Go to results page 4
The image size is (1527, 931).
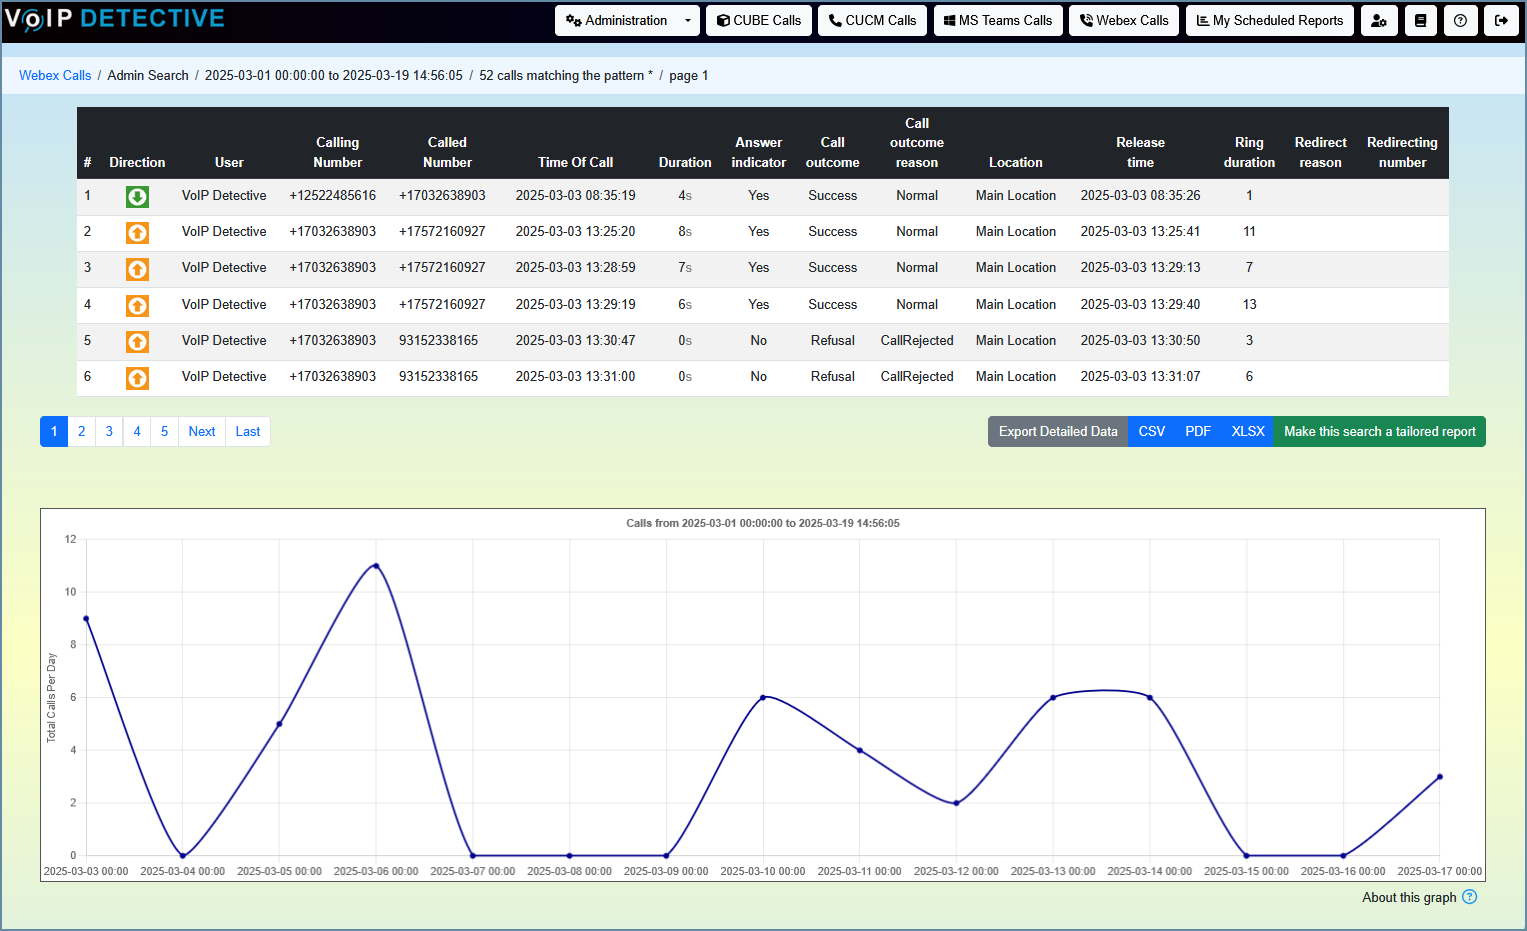137,431
